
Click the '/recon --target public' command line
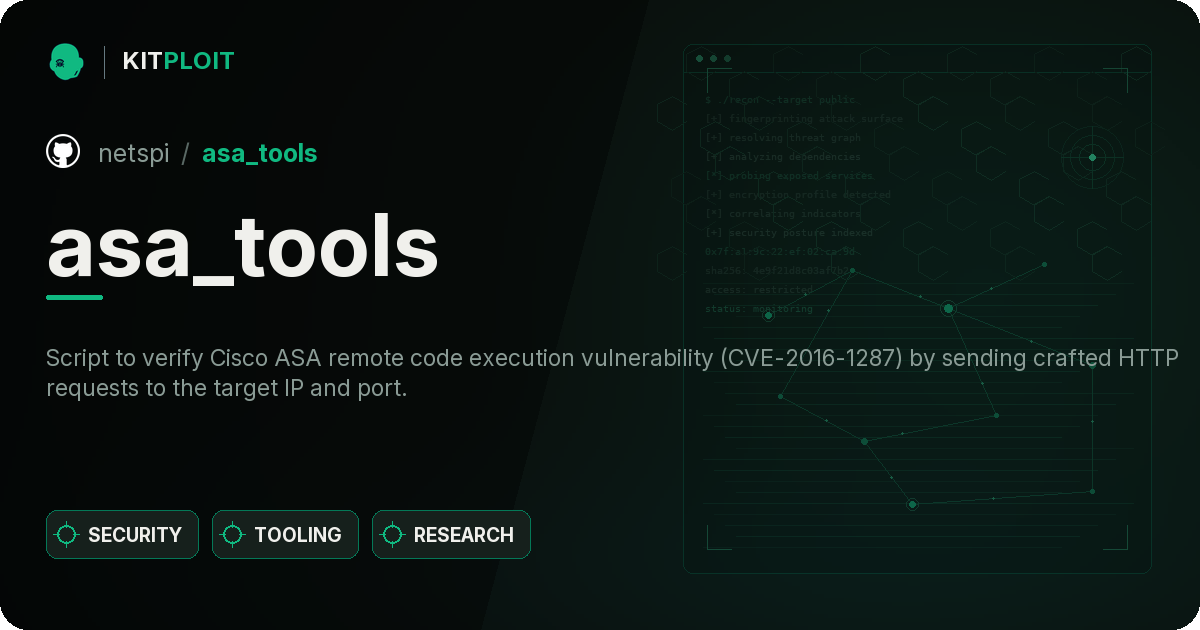781,100
